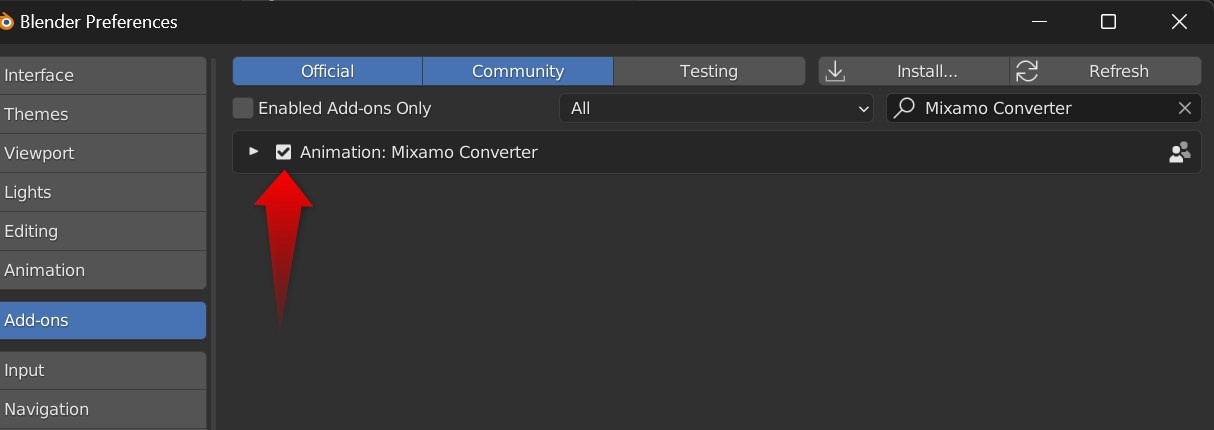Click the Blender logo in the title bar
This screenshot has height=430, width=1214.
pyautogui.click(x=5, y=21)
